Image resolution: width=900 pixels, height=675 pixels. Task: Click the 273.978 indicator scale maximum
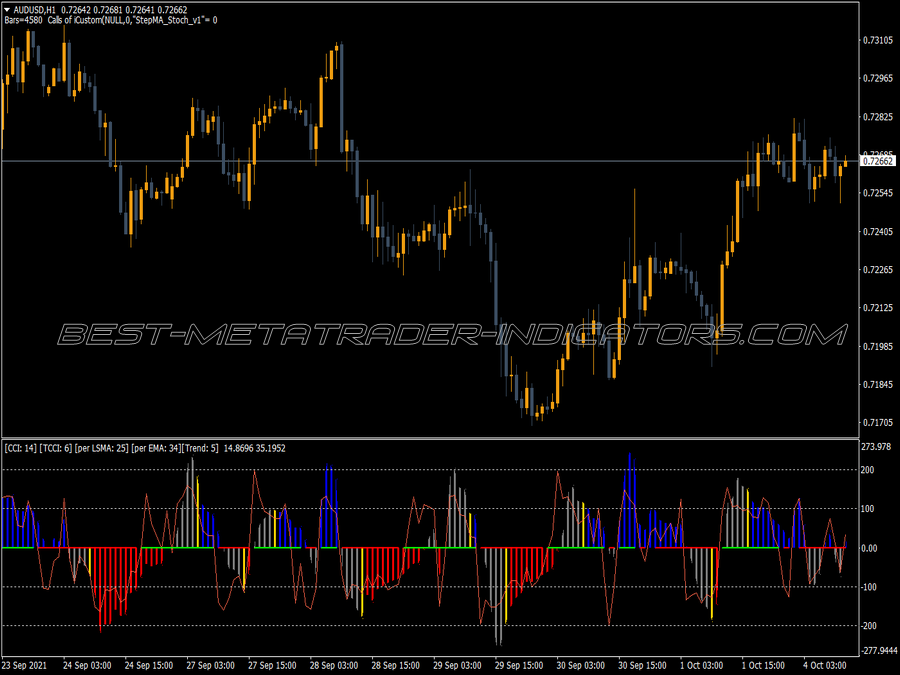[x=876, y=447]
